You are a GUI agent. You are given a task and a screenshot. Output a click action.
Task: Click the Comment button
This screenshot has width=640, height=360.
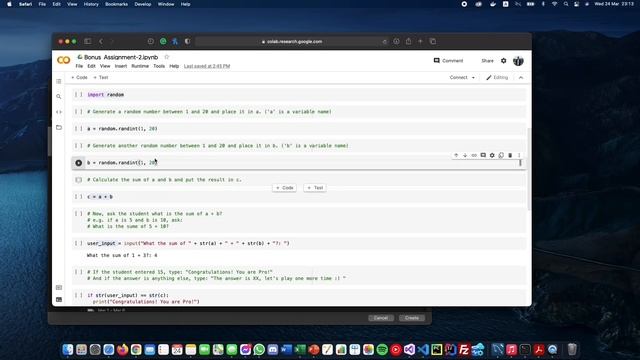click(x=449, y=61)
